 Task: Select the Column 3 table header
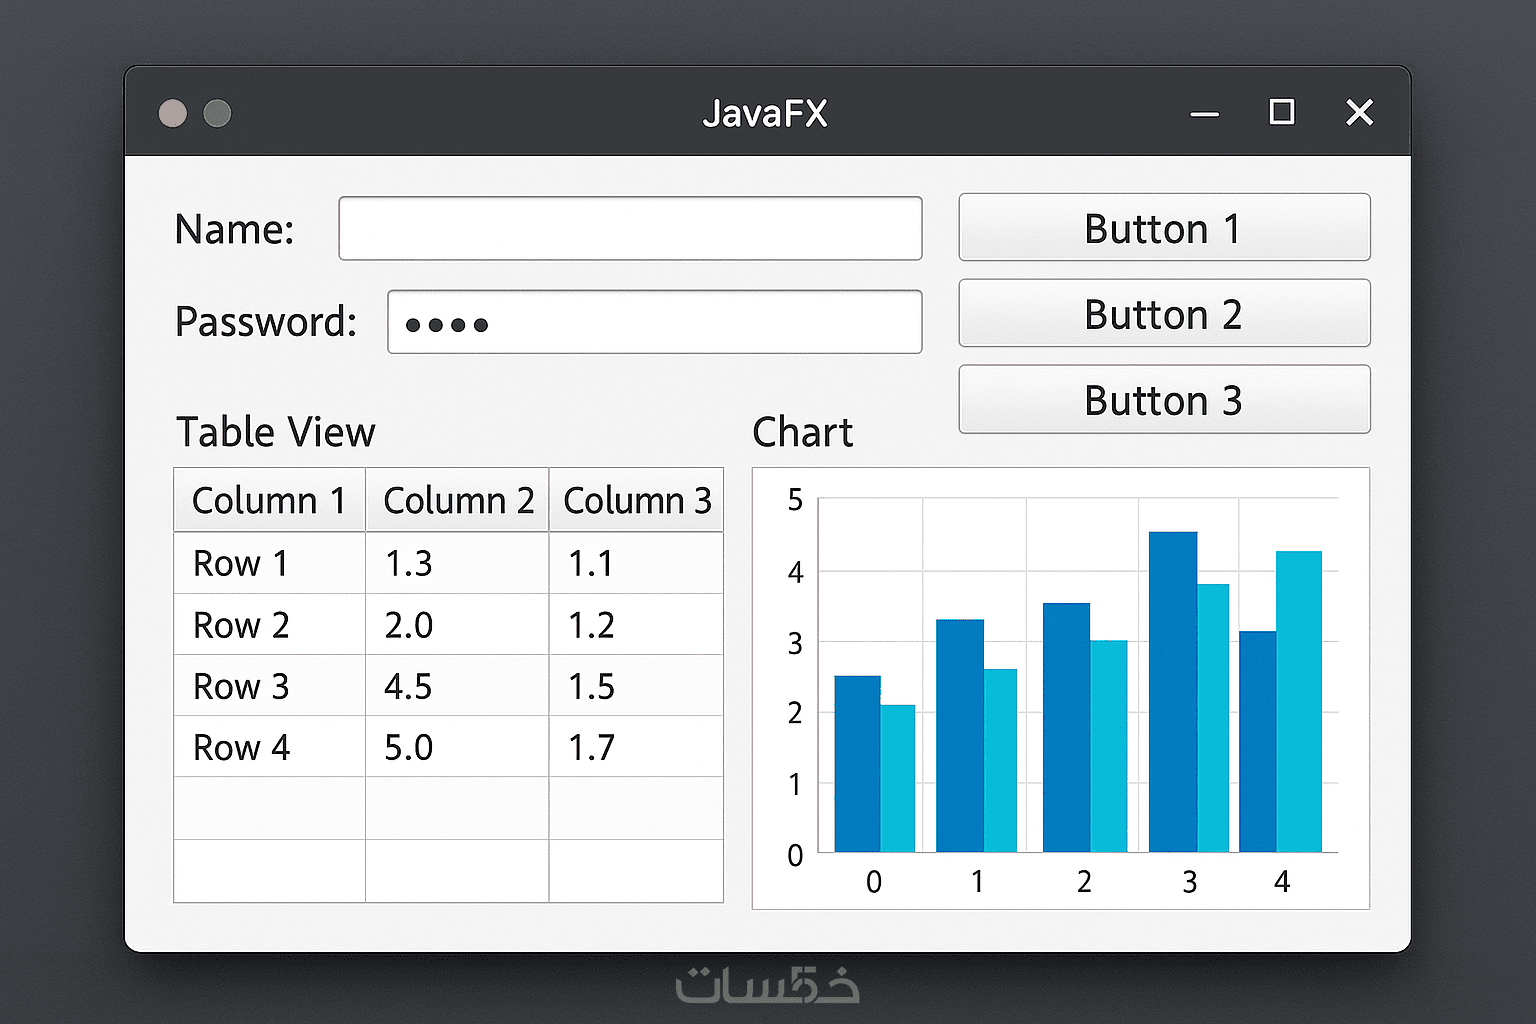(x=636, y=500)
